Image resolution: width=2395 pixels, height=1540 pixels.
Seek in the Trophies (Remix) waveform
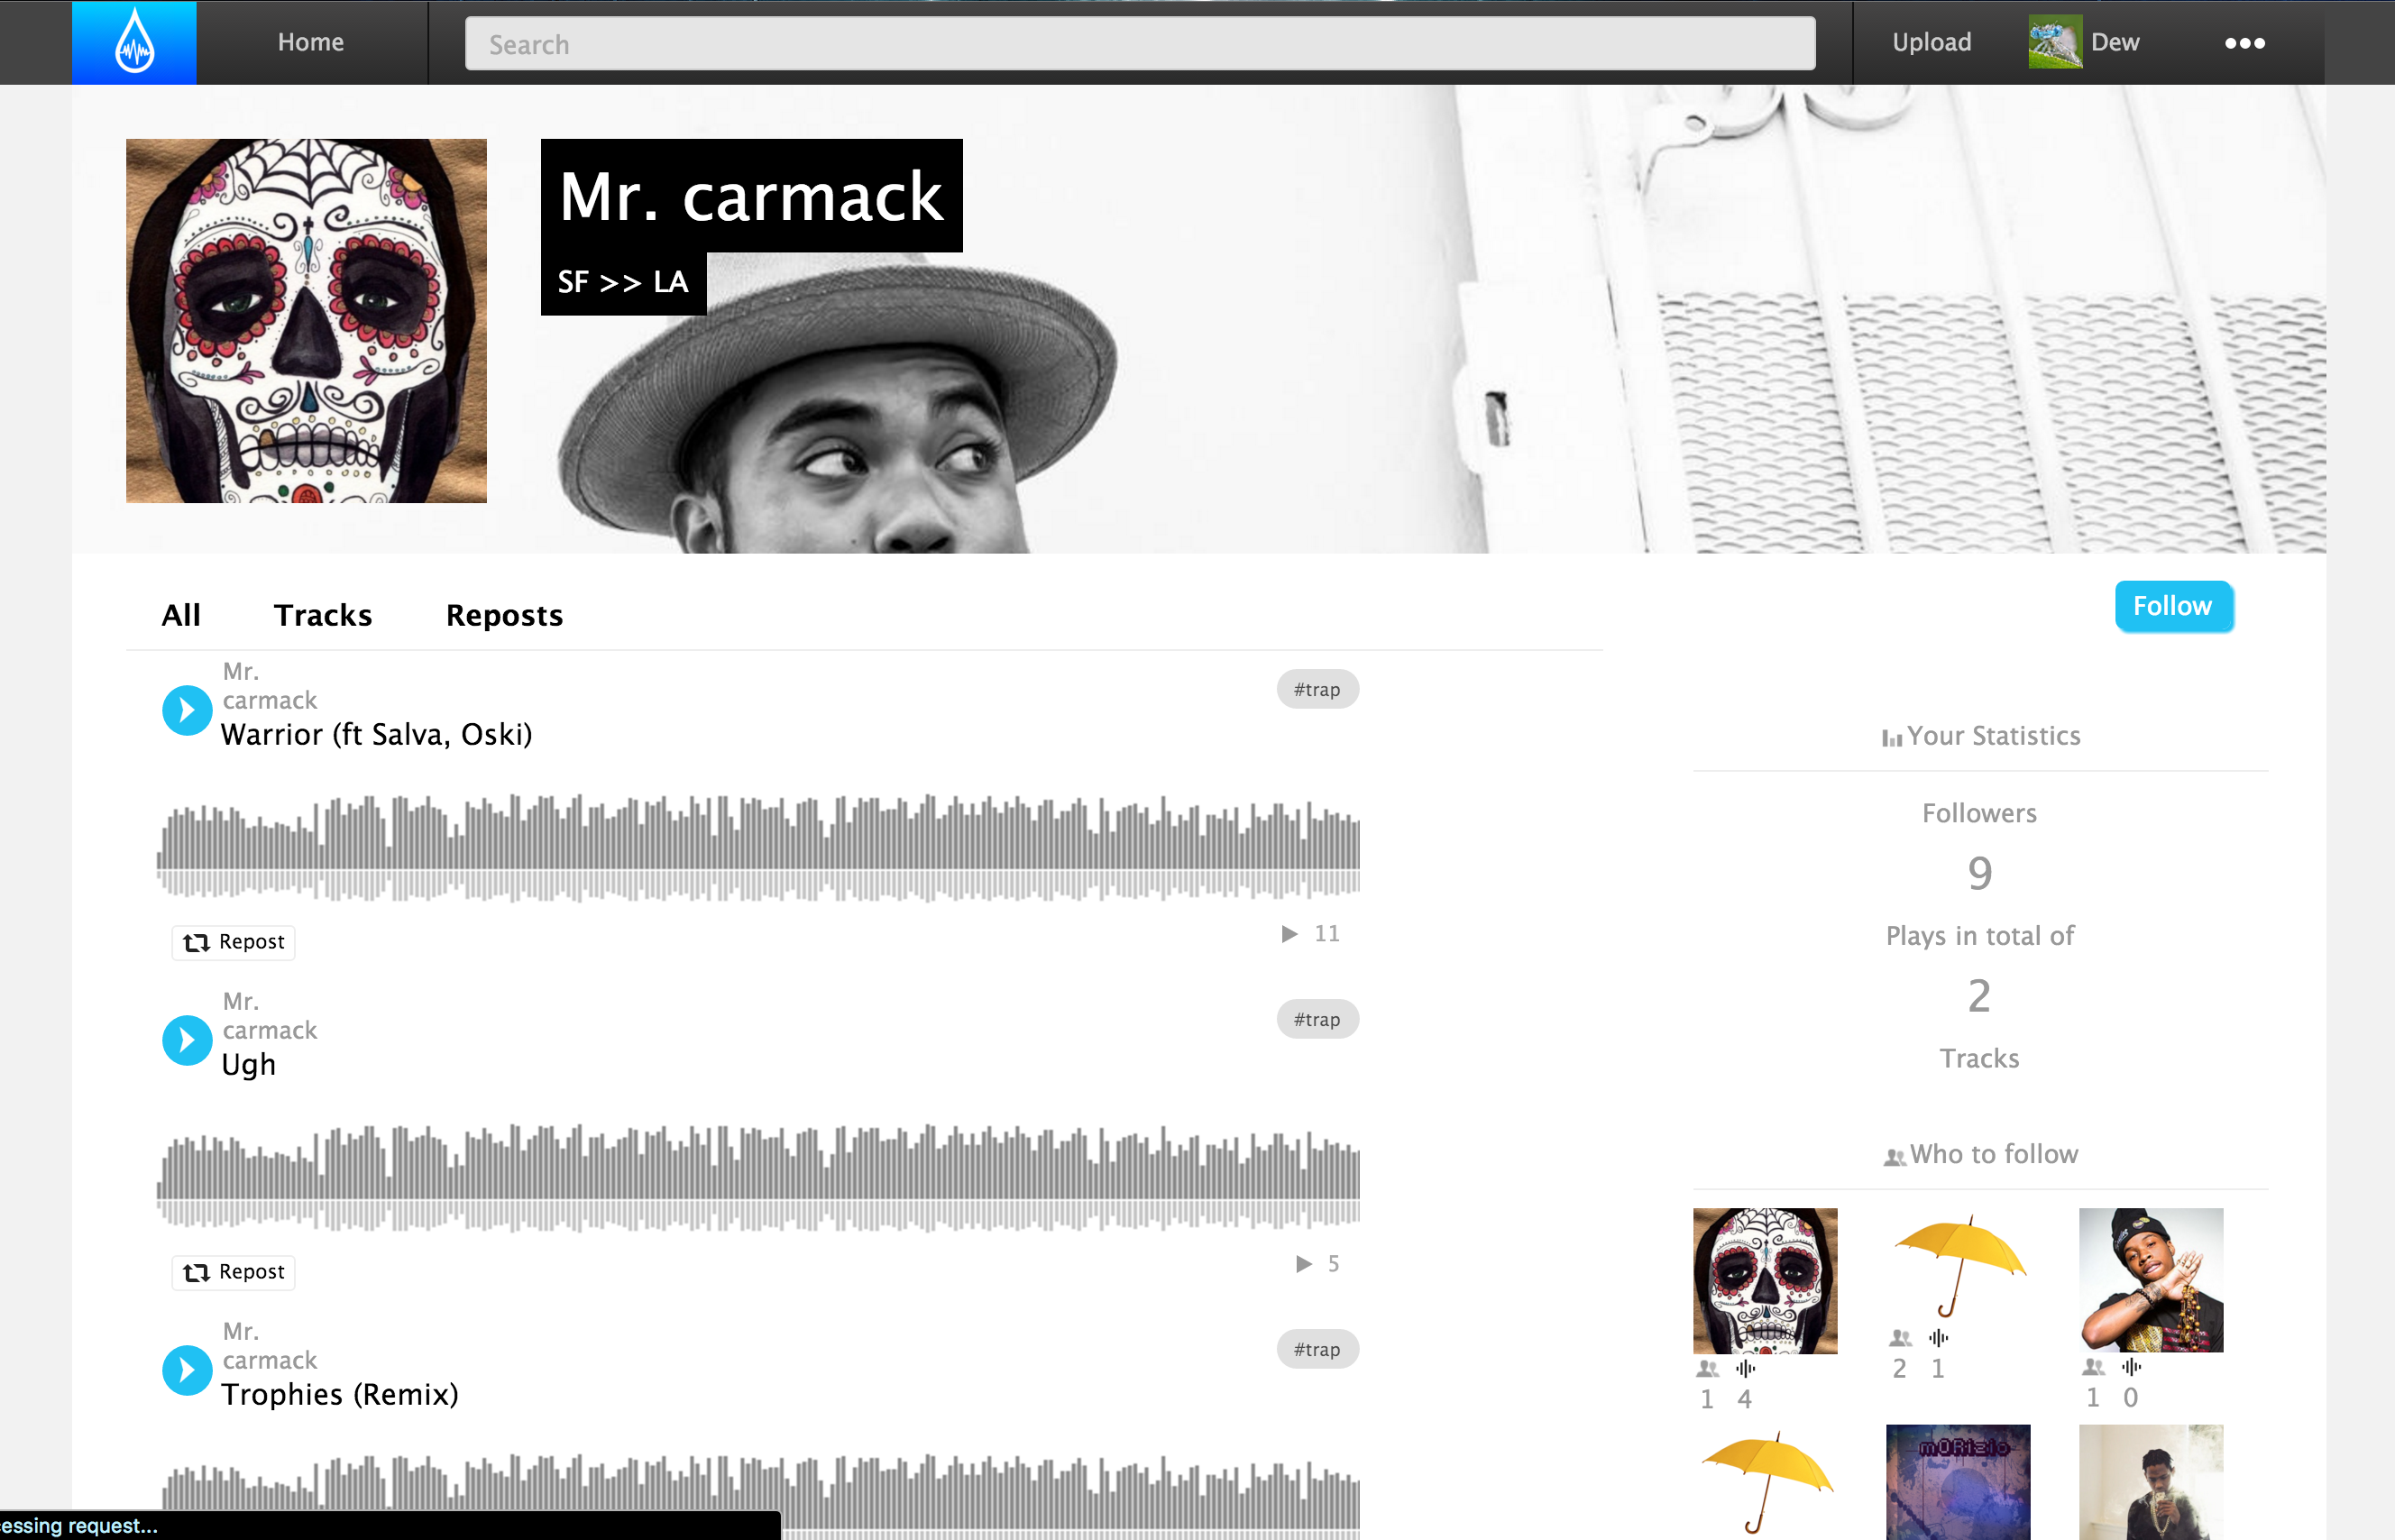758,1495
